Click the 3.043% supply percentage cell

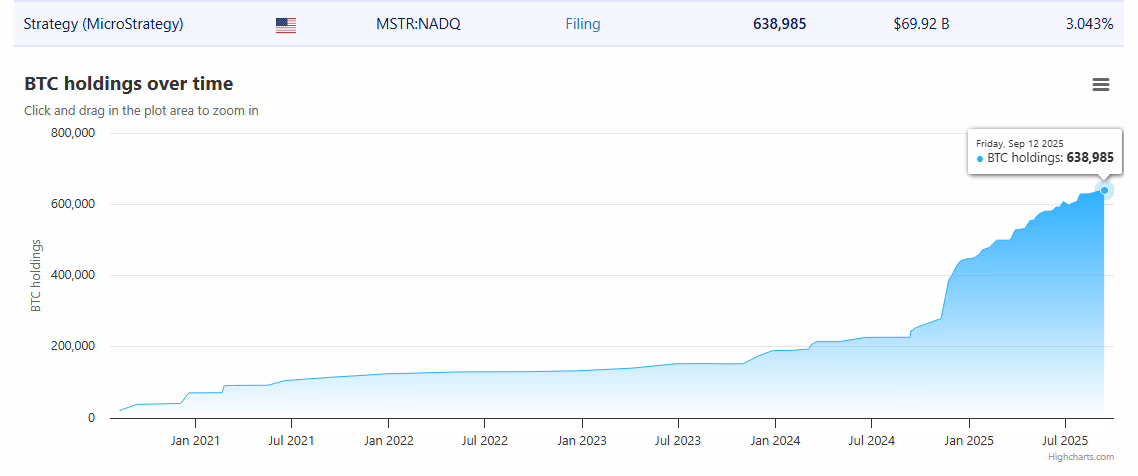pos(1089,24)
